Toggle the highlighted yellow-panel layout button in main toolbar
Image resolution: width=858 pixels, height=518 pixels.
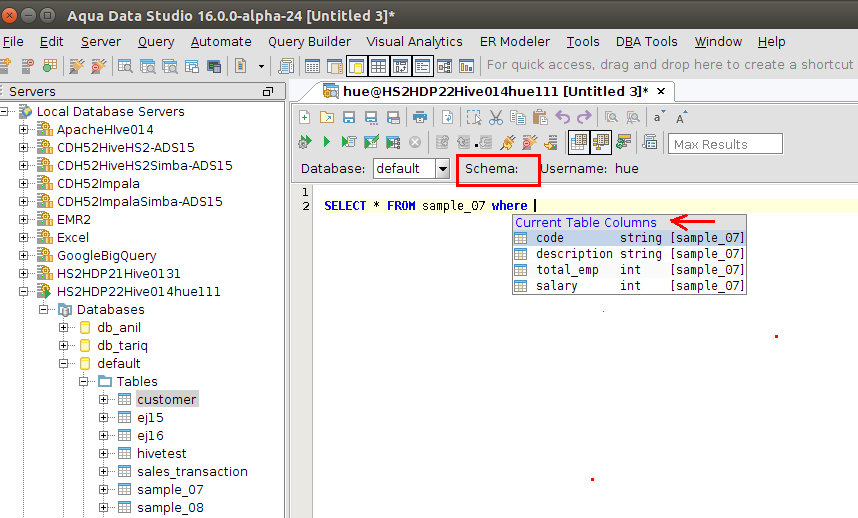coord(357,66)
